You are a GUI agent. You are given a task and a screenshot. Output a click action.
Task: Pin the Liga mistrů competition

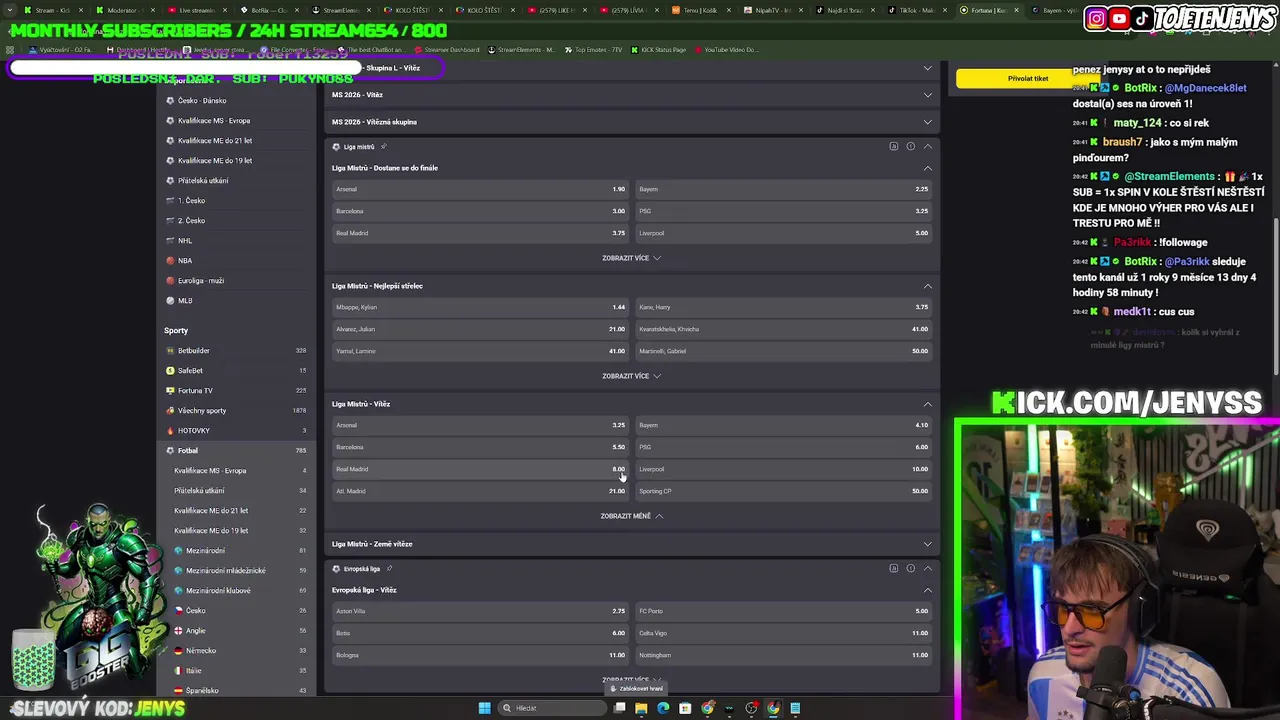(383, 147)
